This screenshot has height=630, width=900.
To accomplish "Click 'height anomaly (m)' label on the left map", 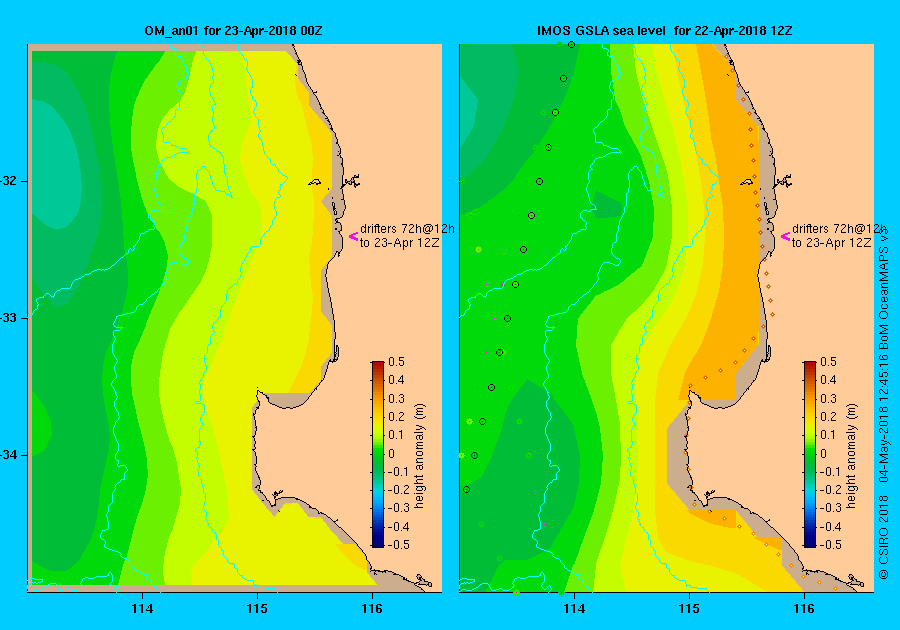I will (420, 456).
